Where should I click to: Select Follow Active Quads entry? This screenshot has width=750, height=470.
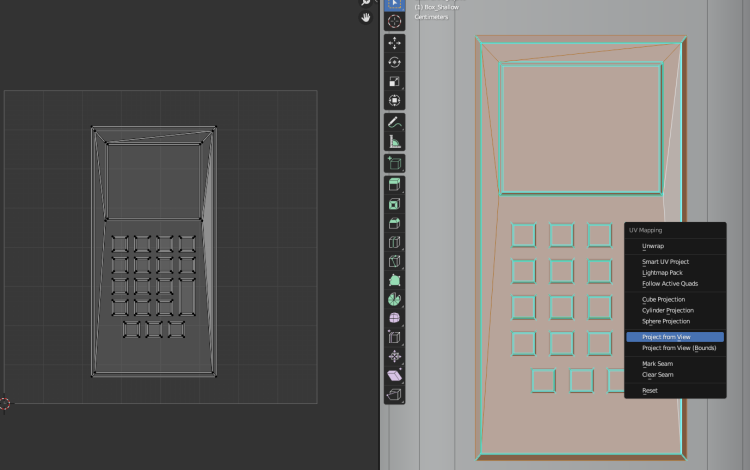670,283
